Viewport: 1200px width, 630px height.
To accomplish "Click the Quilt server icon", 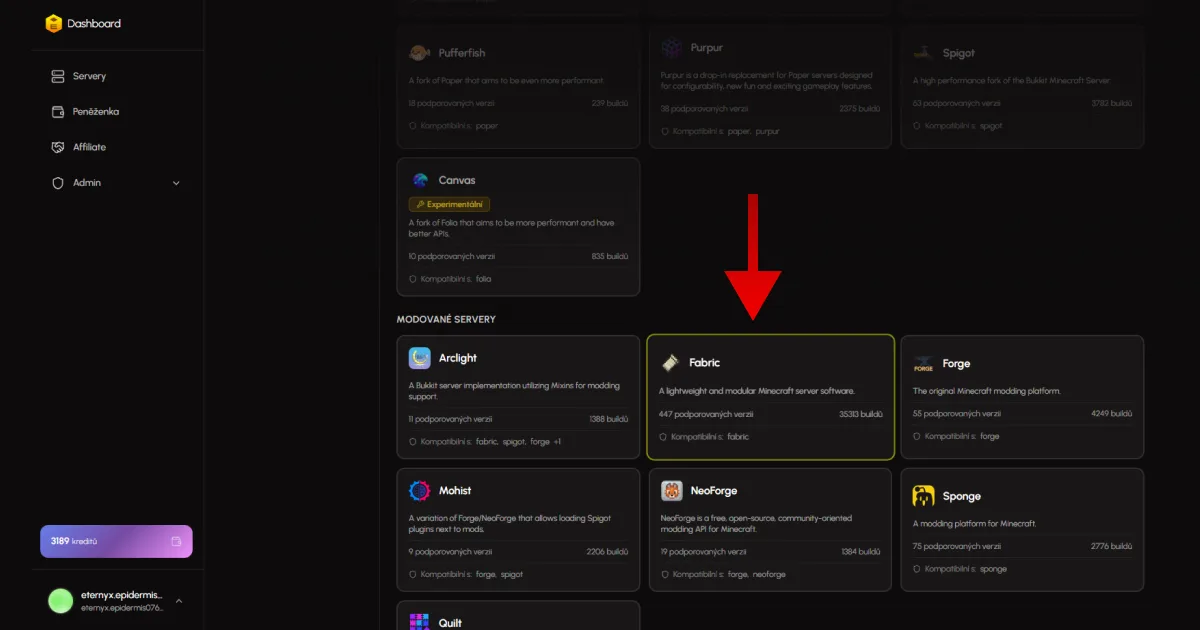I will (420, 621).
